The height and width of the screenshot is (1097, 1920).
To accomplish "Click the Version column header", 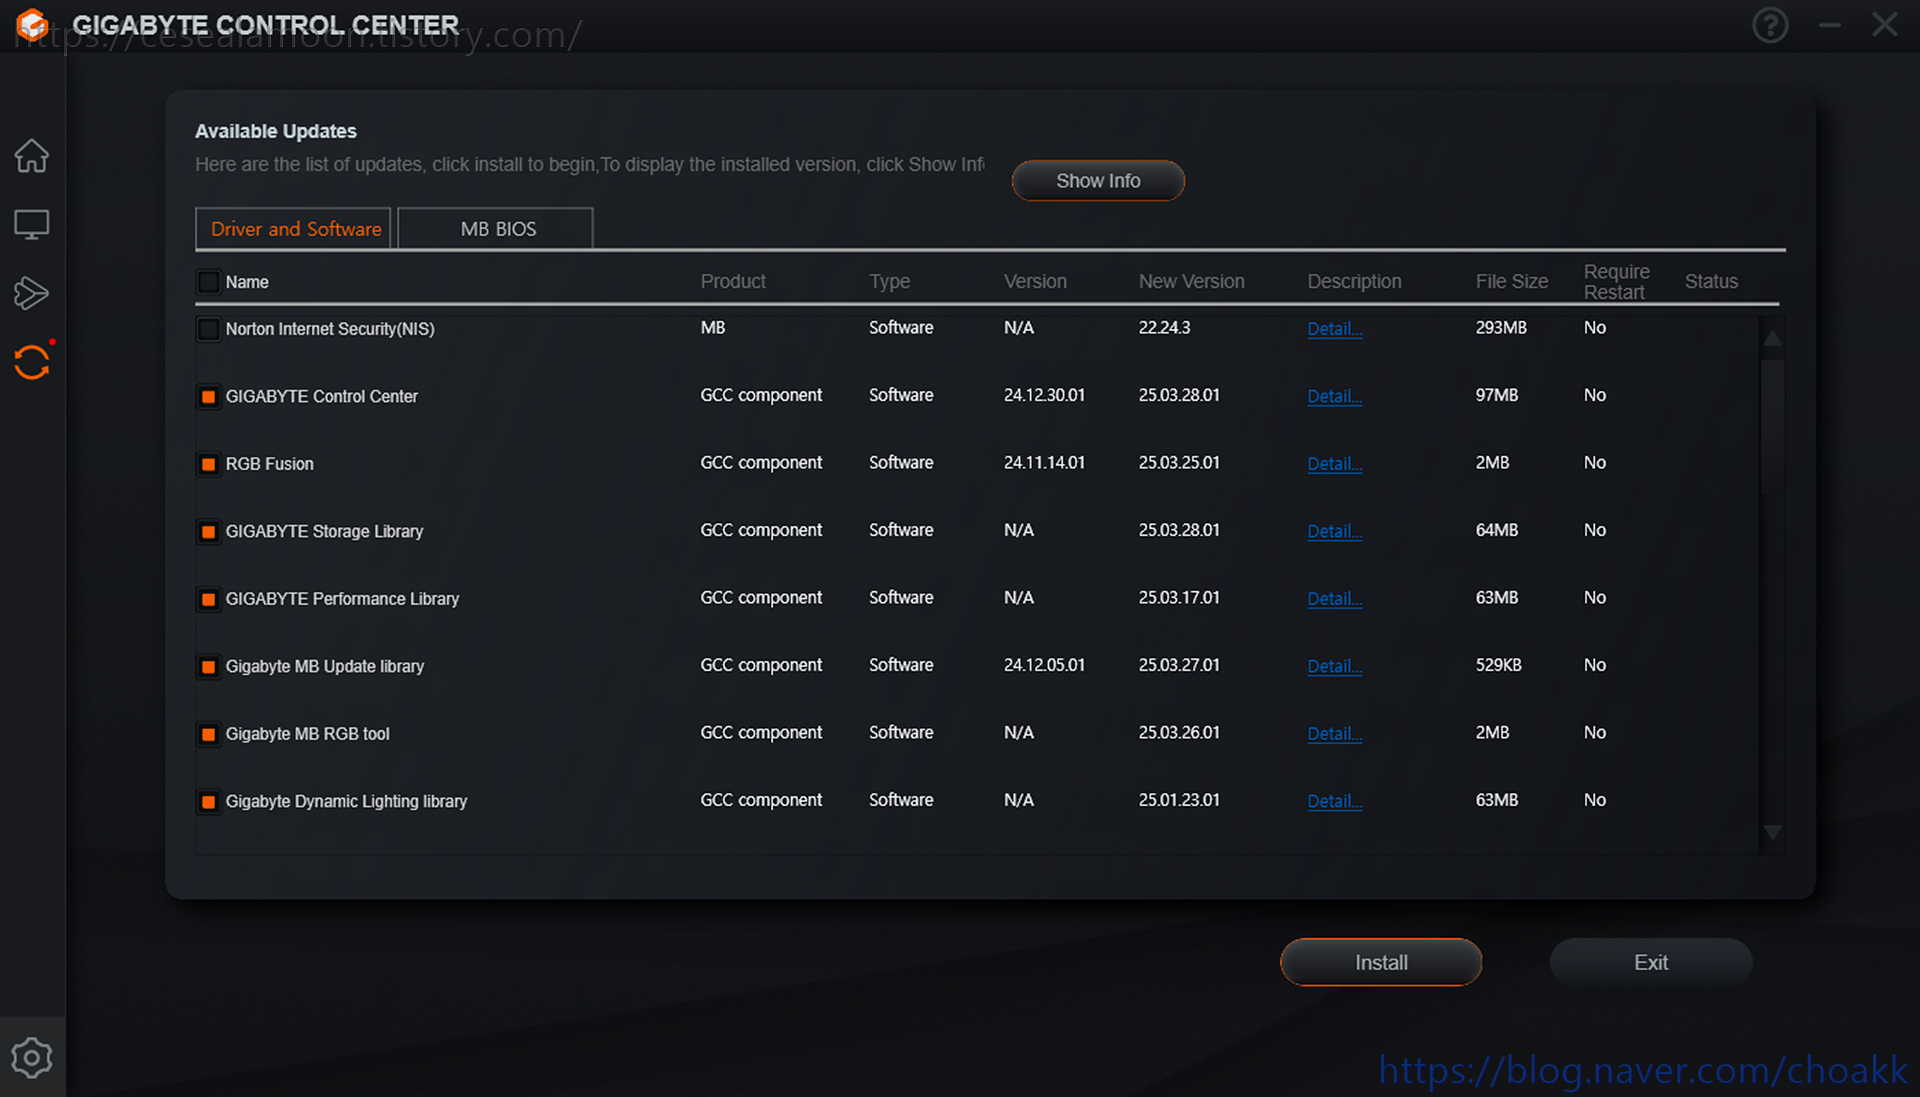I will click(1035, 282).
